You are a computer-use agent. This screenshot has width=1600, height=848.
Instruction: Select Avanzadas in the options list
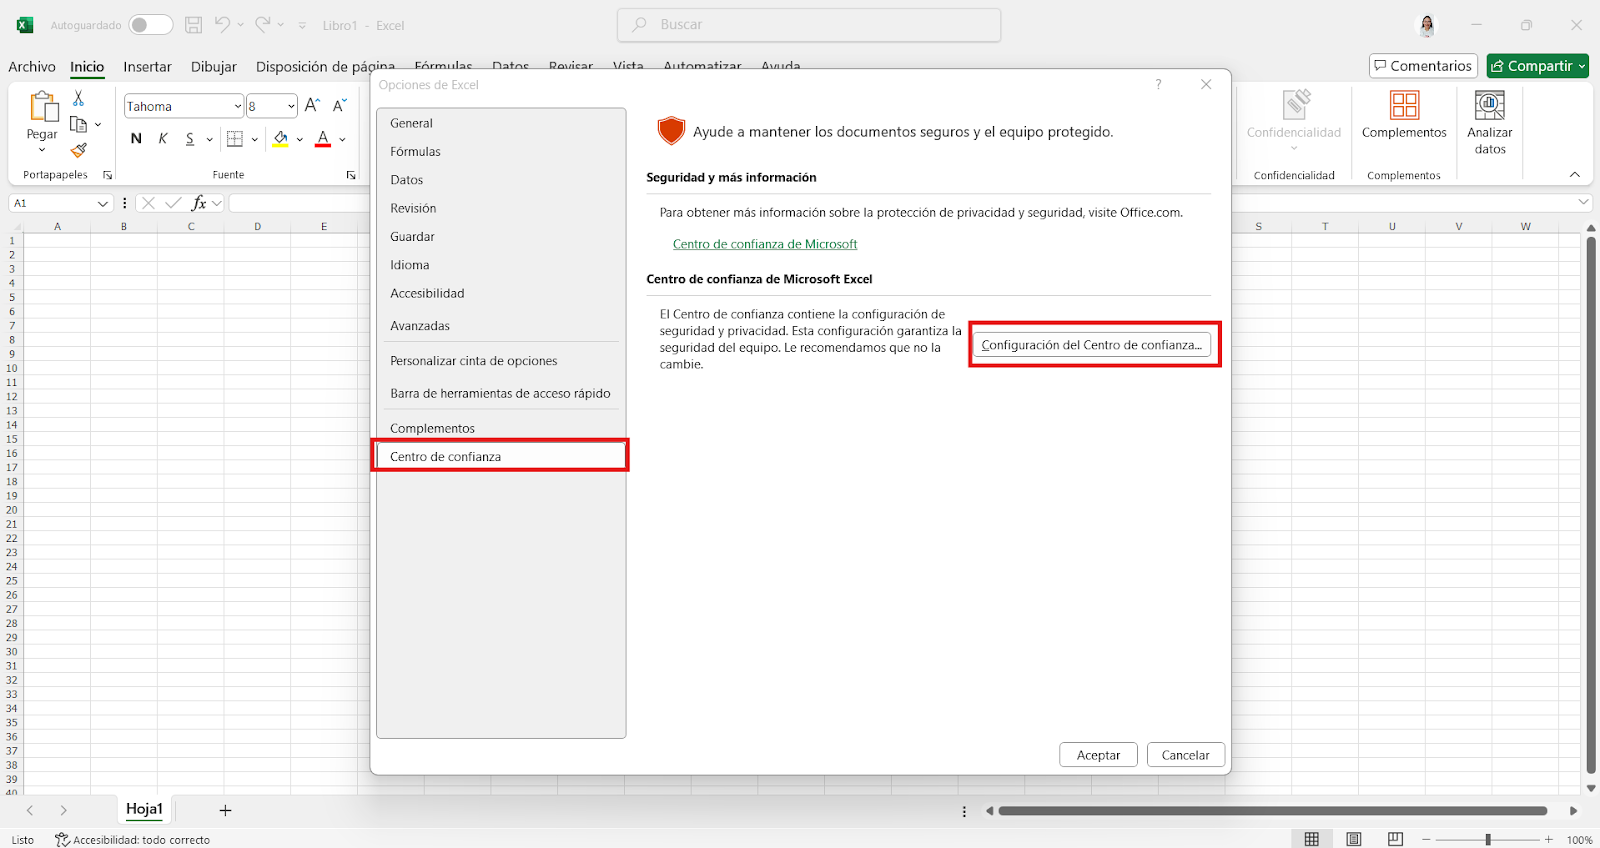[x=420, y=326]
